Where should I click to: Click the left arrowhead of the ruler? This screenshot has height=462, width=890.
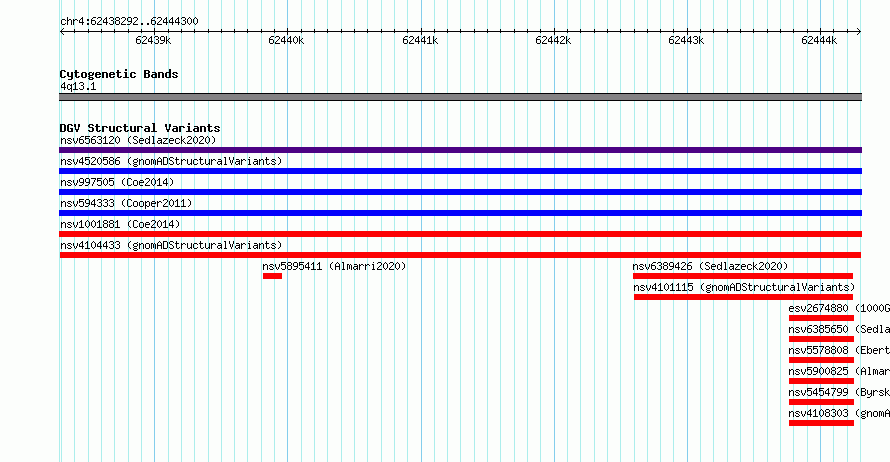(62, 32)
